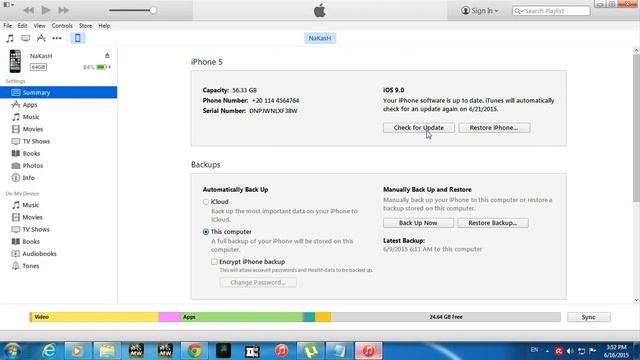Open the Apps library icon in toolbar
Viewport: 640px width, 360px height.
[41, 38]
